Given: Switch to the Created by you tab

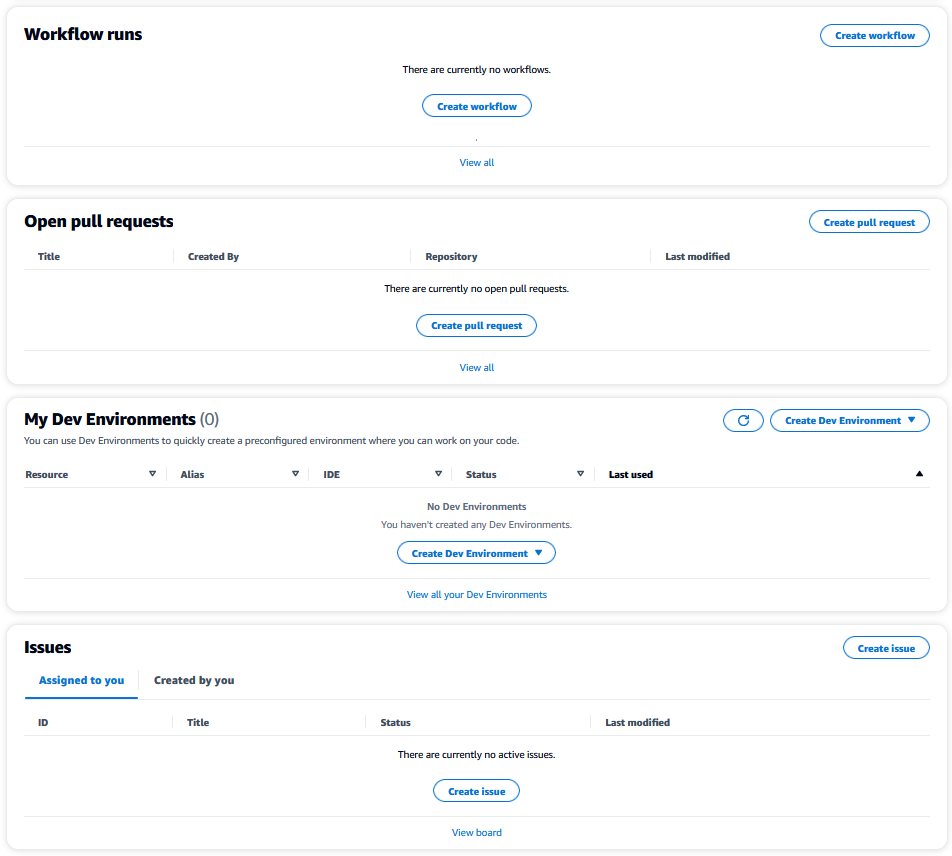Looking at the screenshot, I should 193,680.
